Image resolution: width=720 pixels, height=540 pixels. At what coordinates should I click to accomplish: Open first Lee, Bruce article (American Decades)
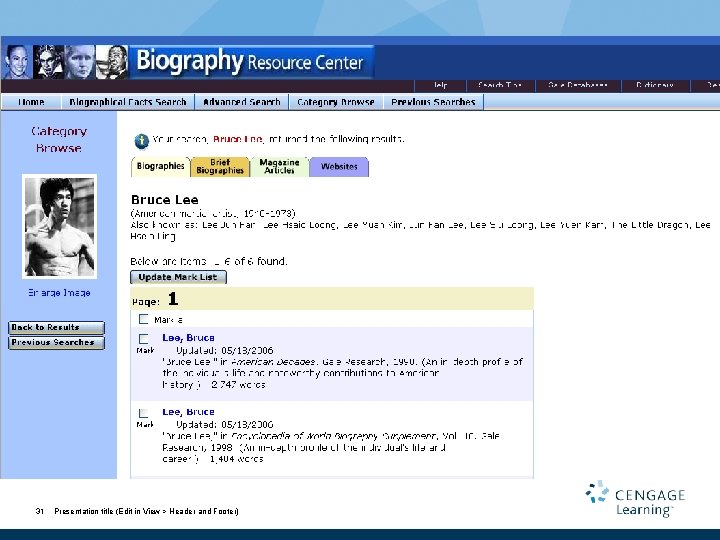(188, 338)
